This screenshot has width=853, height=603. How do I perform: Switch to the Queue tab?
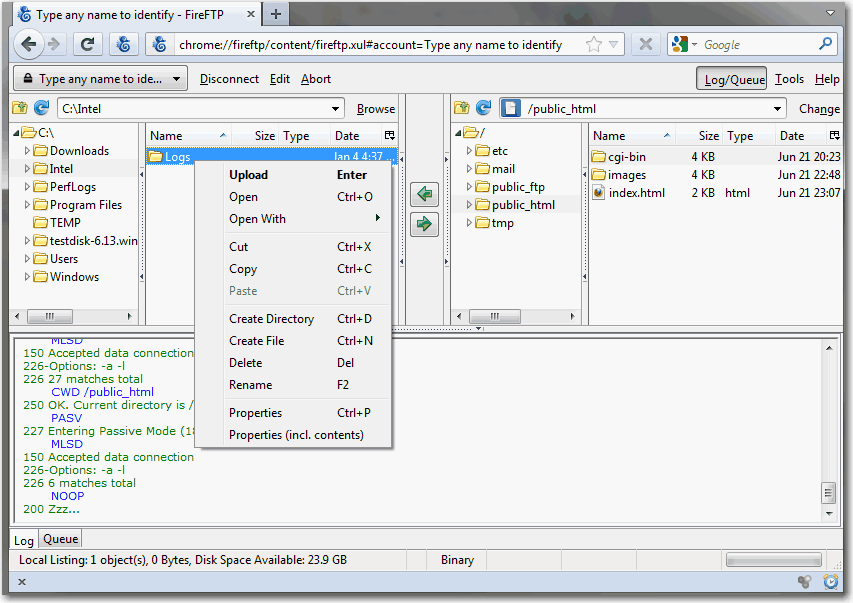[x=60, y=539]
